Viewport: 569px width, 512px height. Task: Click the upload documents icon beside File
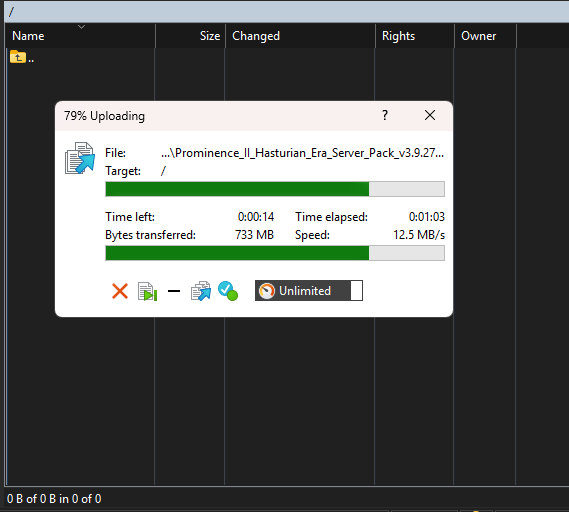point(80,158)
